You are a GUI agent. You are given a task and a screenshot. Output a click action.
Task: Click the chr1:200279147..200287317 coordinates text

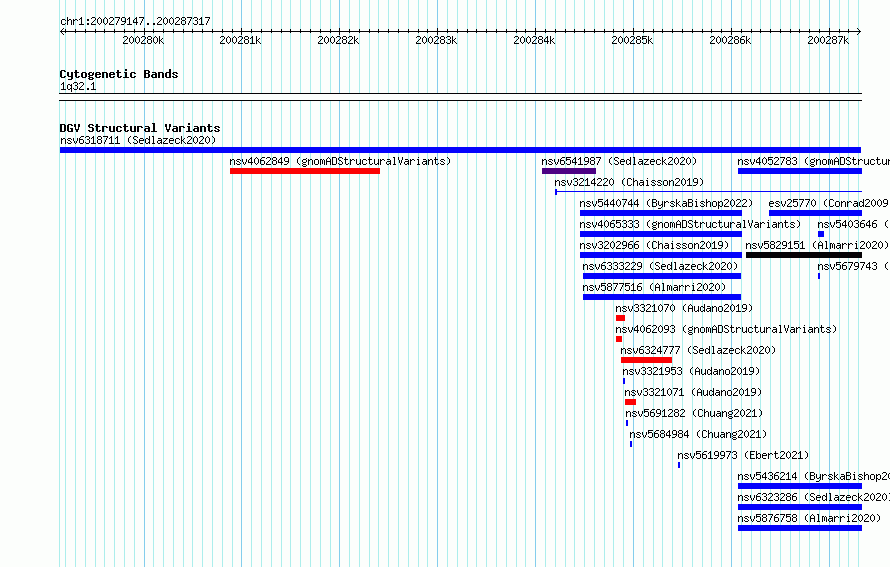pyautogui.click(x=135, y=22)
